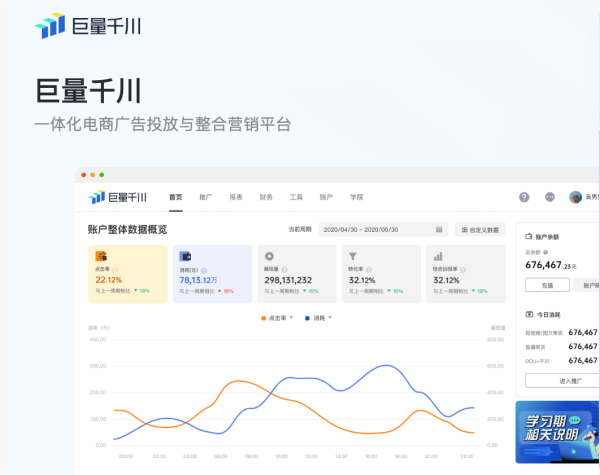Click the yellow minimize window dot
Screen dimensions: 600x475
click(93, 175)
